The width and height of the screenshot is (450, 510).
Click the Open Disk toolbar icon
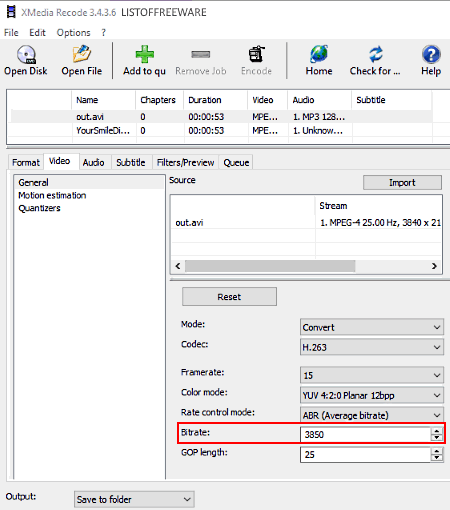[x=26, y=54]
